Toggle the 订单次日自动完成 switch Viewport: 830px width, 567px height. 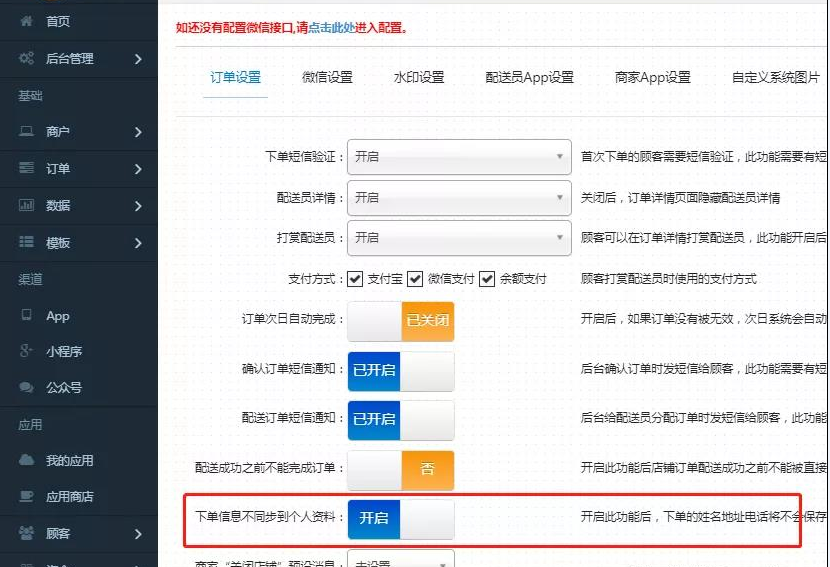click(401, 321)
